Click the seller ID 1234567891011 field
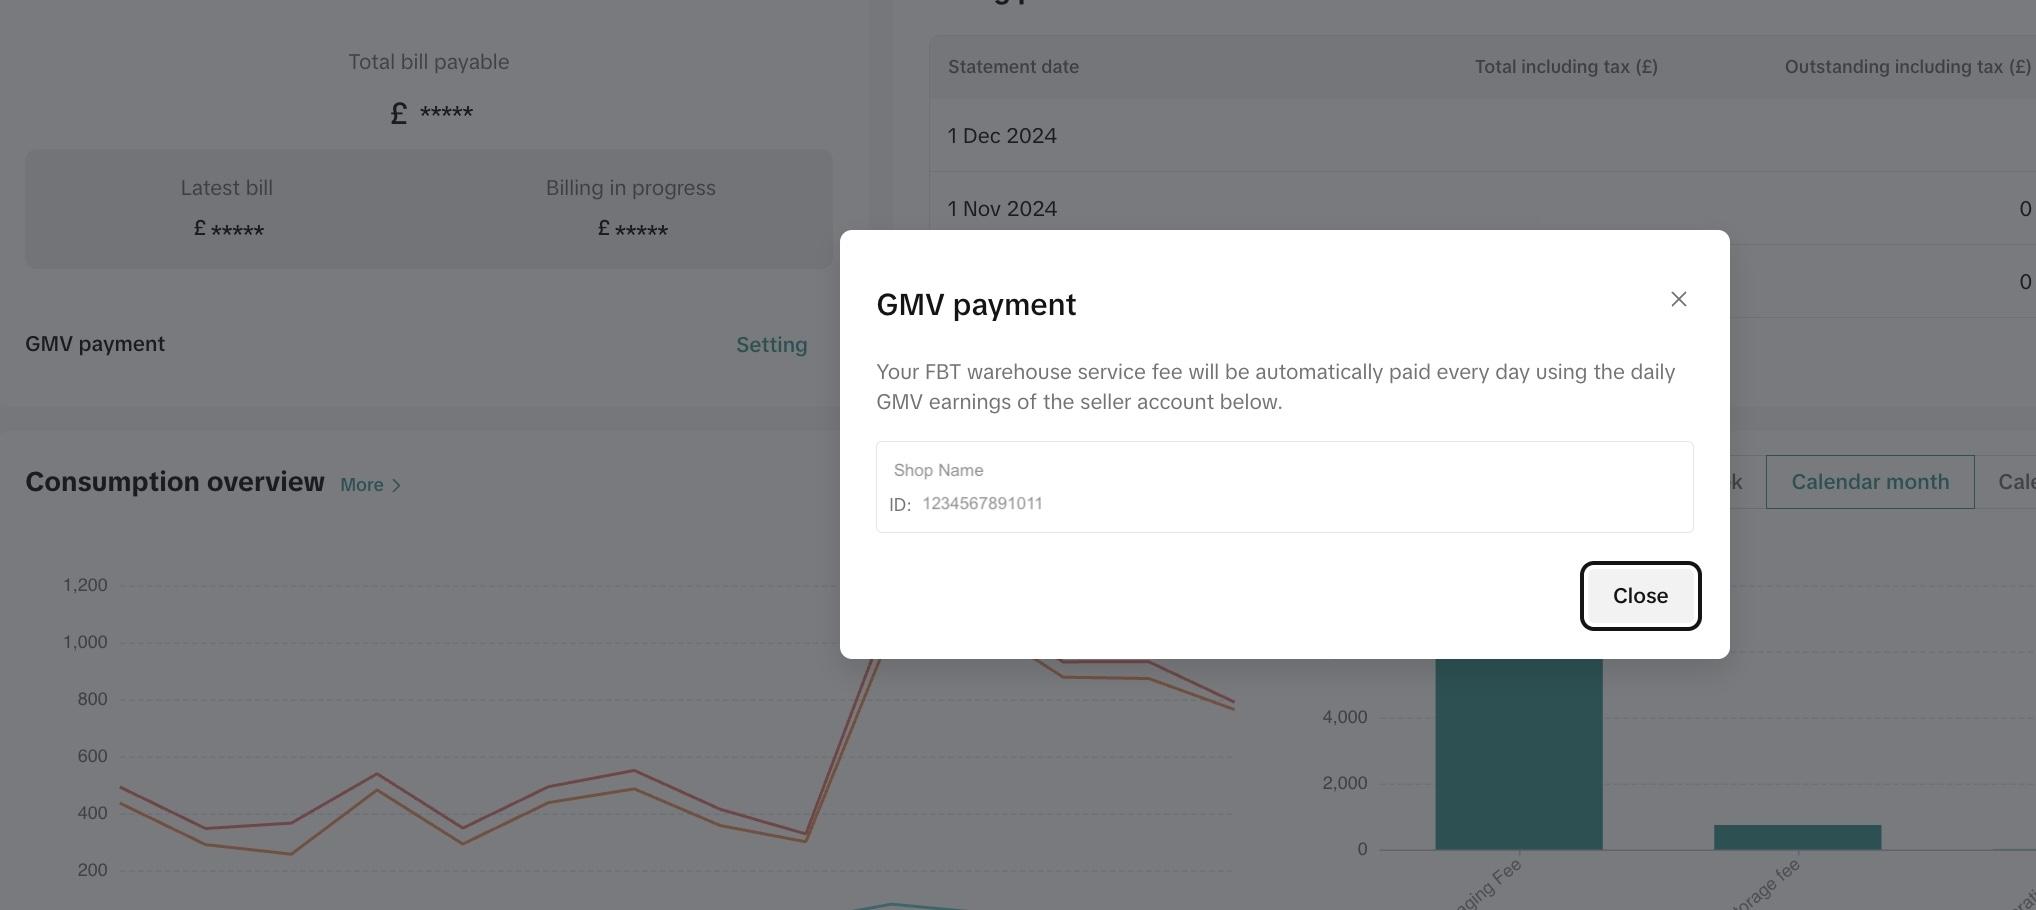2036x910 pixels. pyautogui.click(x=982, y=504)
